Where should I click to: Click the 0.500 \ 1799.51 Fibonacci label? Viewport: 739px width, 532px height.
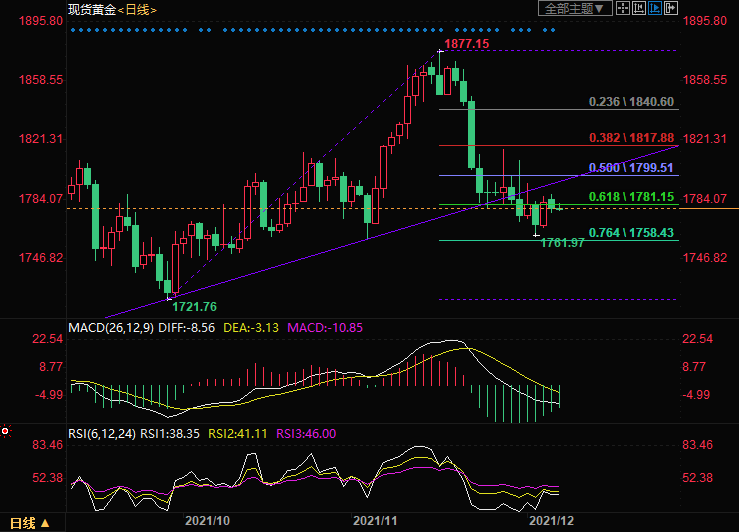point(631,168)
